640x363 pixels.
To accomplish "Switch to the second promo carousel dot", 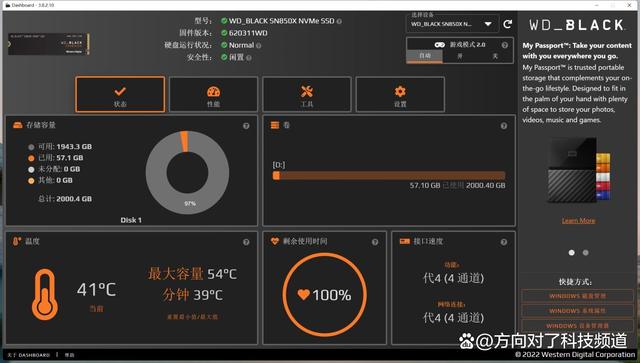I will [x=586, y=253].
